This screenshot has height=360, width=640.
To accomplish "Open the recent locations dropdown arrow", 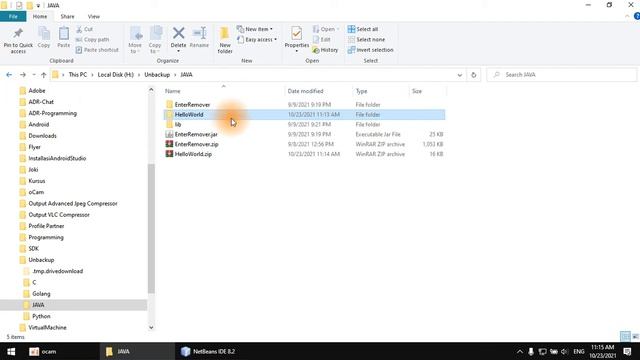I will tap(34, 75).
